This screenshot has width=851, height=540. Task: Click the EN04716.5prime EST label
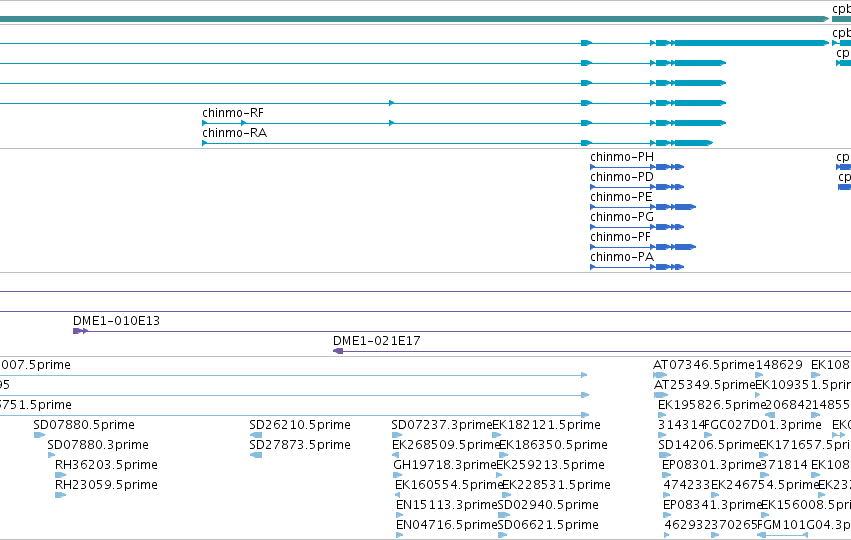point(447,525)
